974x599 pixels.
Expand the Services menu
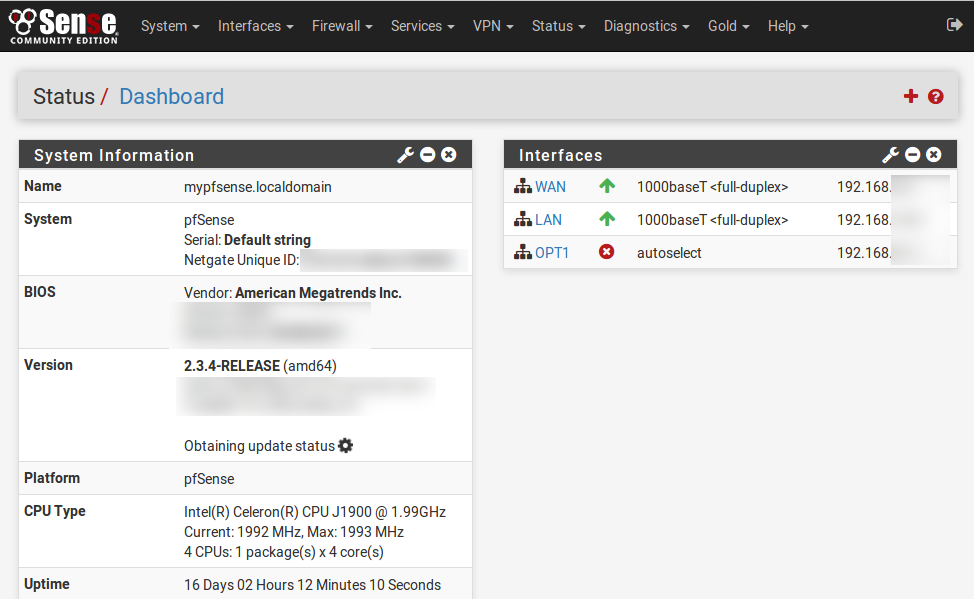[x=422, y=26]
